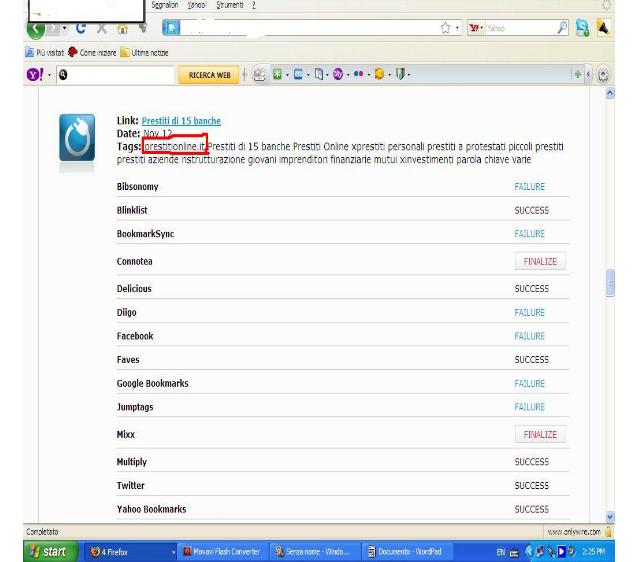Screen dimensions: 640x562
Task: Open the Yahoo Mail toolbar icon
Action: coord(298,74)
